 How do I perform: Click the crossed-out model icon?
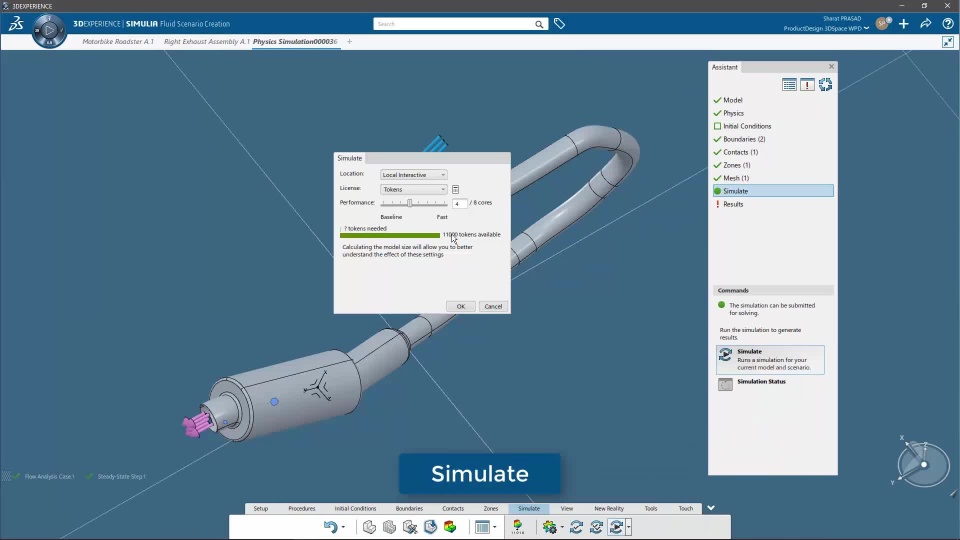click(x=410, y=527)
